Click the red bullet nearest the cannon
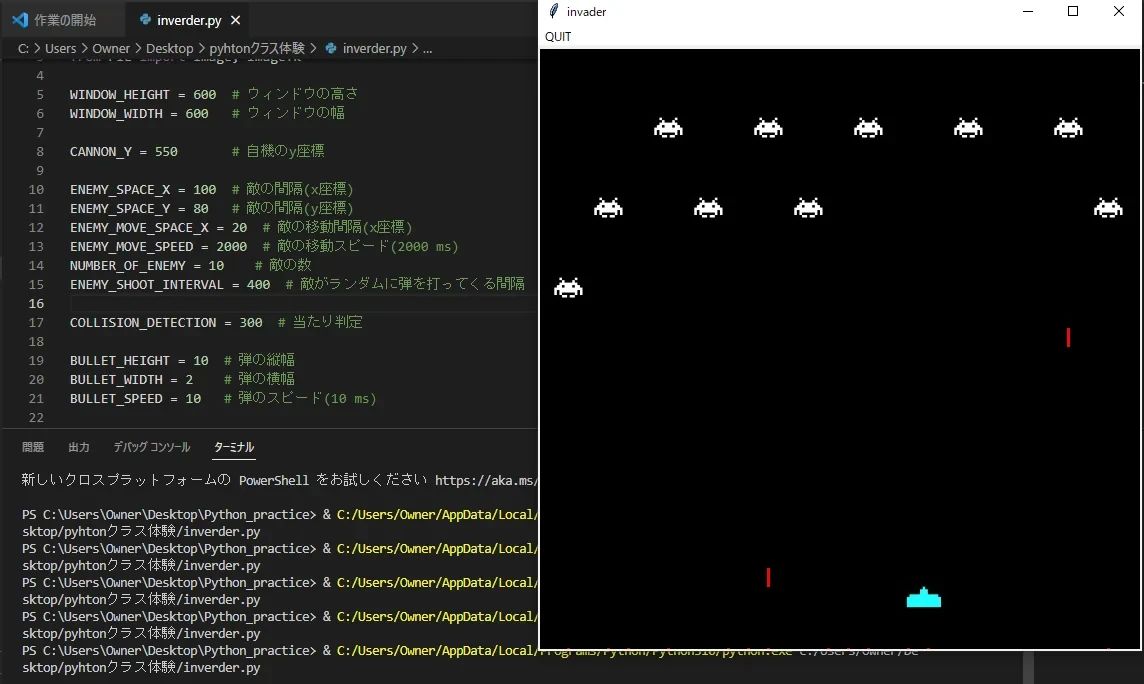 [x=768, y=577]
